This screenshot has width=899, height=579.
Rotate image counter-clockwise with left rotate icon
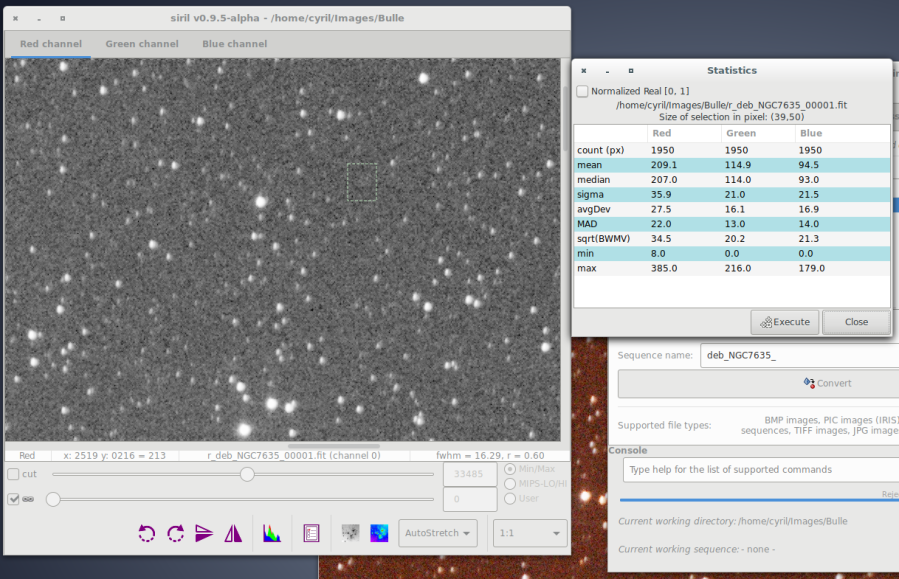147,533
